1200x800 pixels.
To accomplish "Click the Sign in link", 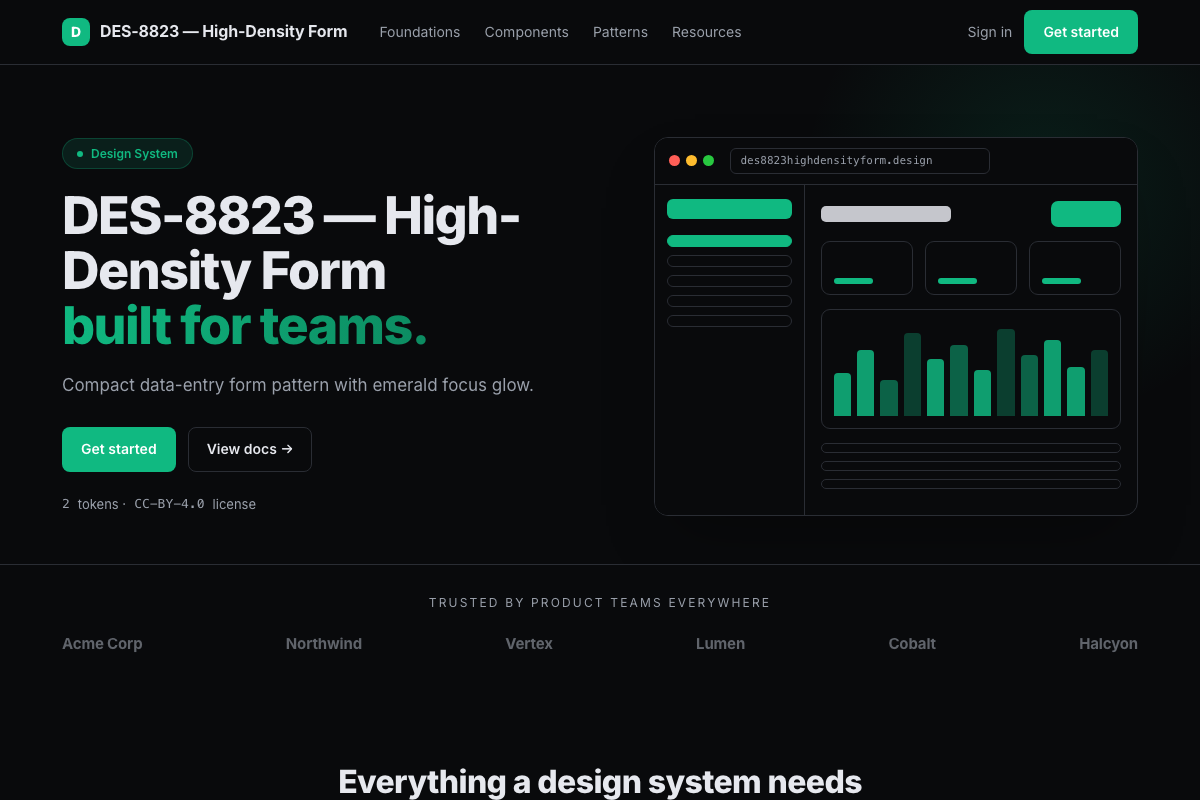I will pos(990,32).
